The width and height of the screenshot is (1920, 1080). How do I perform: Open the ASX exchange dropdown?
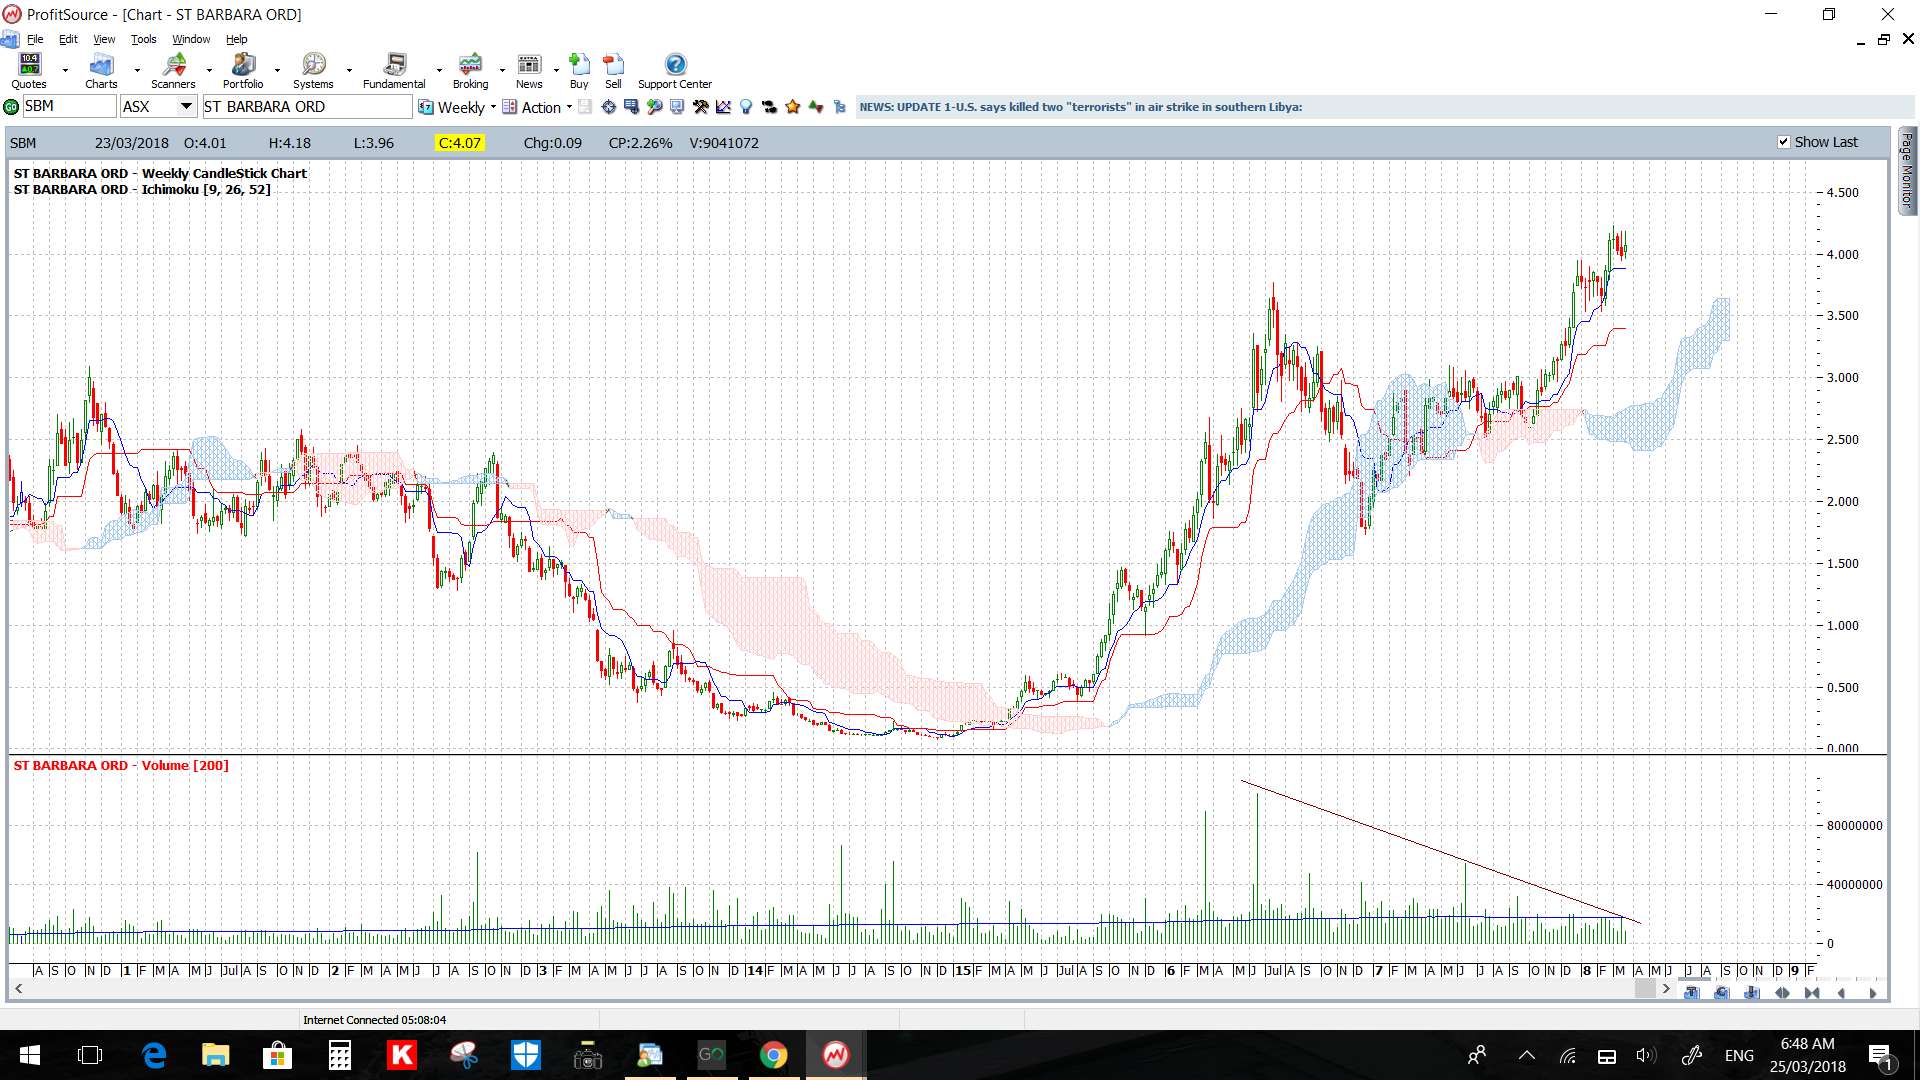[x=186, y=106]
